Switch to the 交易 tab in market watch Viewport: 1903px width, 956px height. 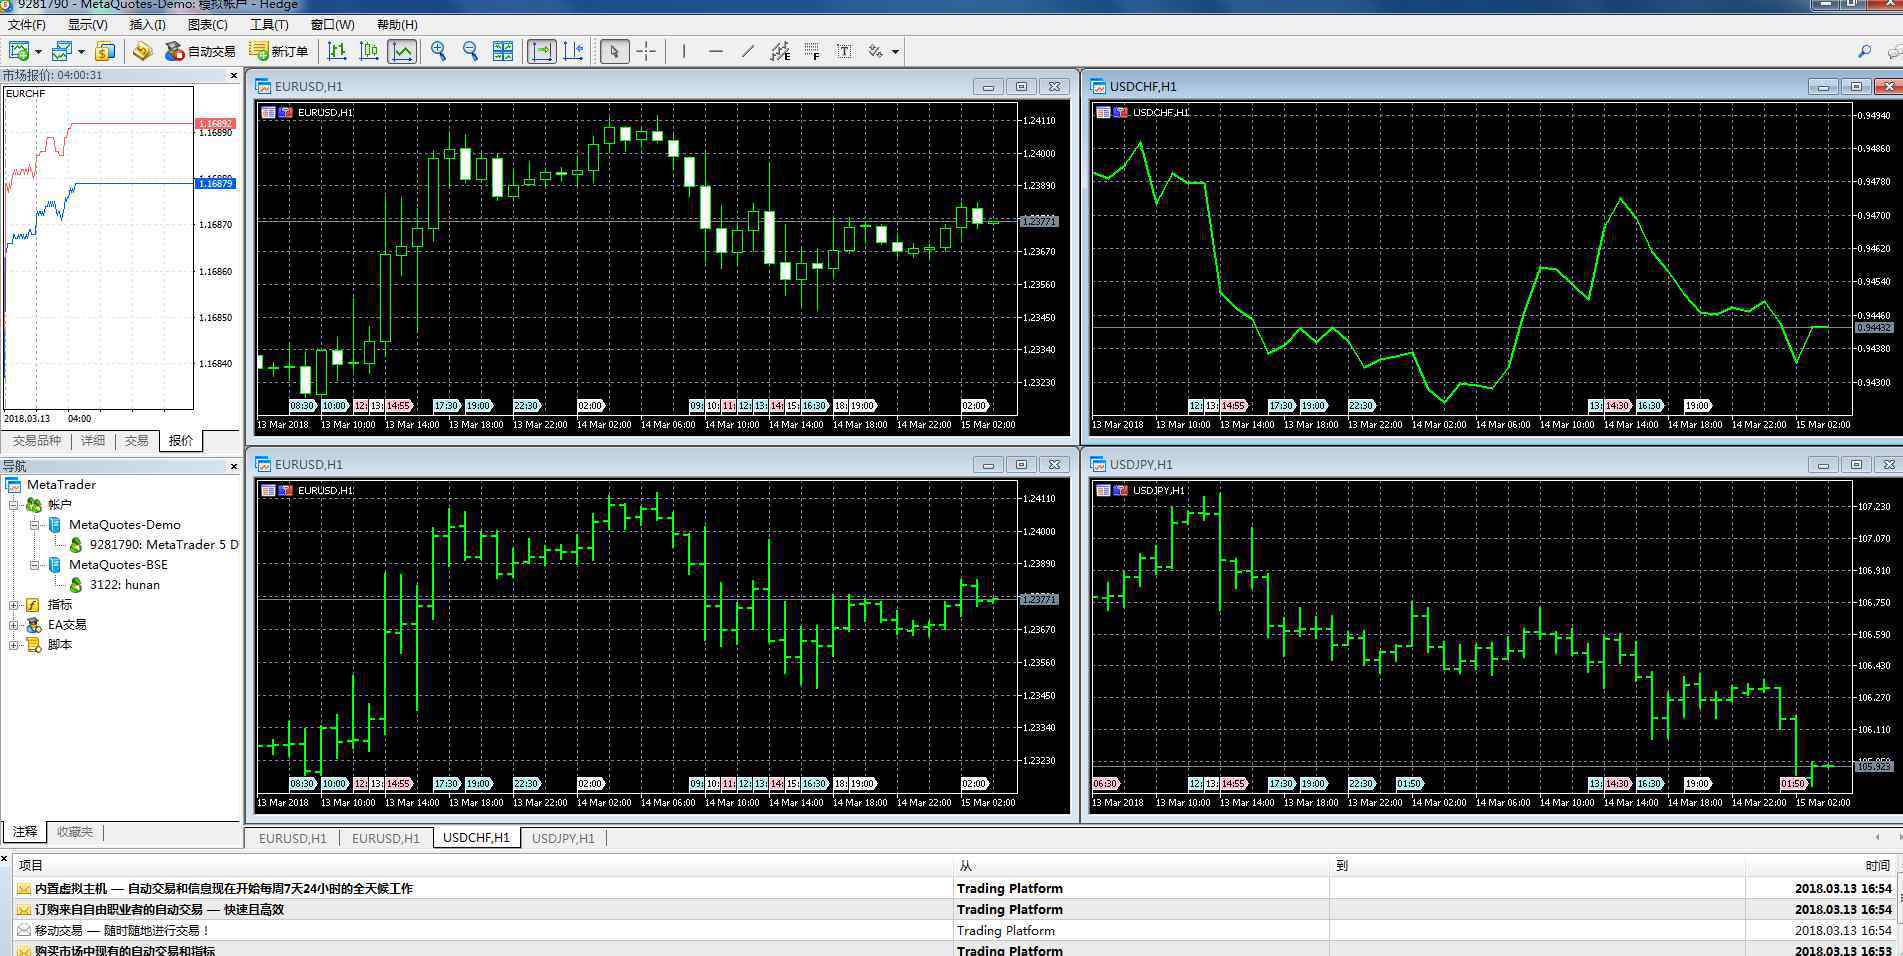click(x=137, y=441)
